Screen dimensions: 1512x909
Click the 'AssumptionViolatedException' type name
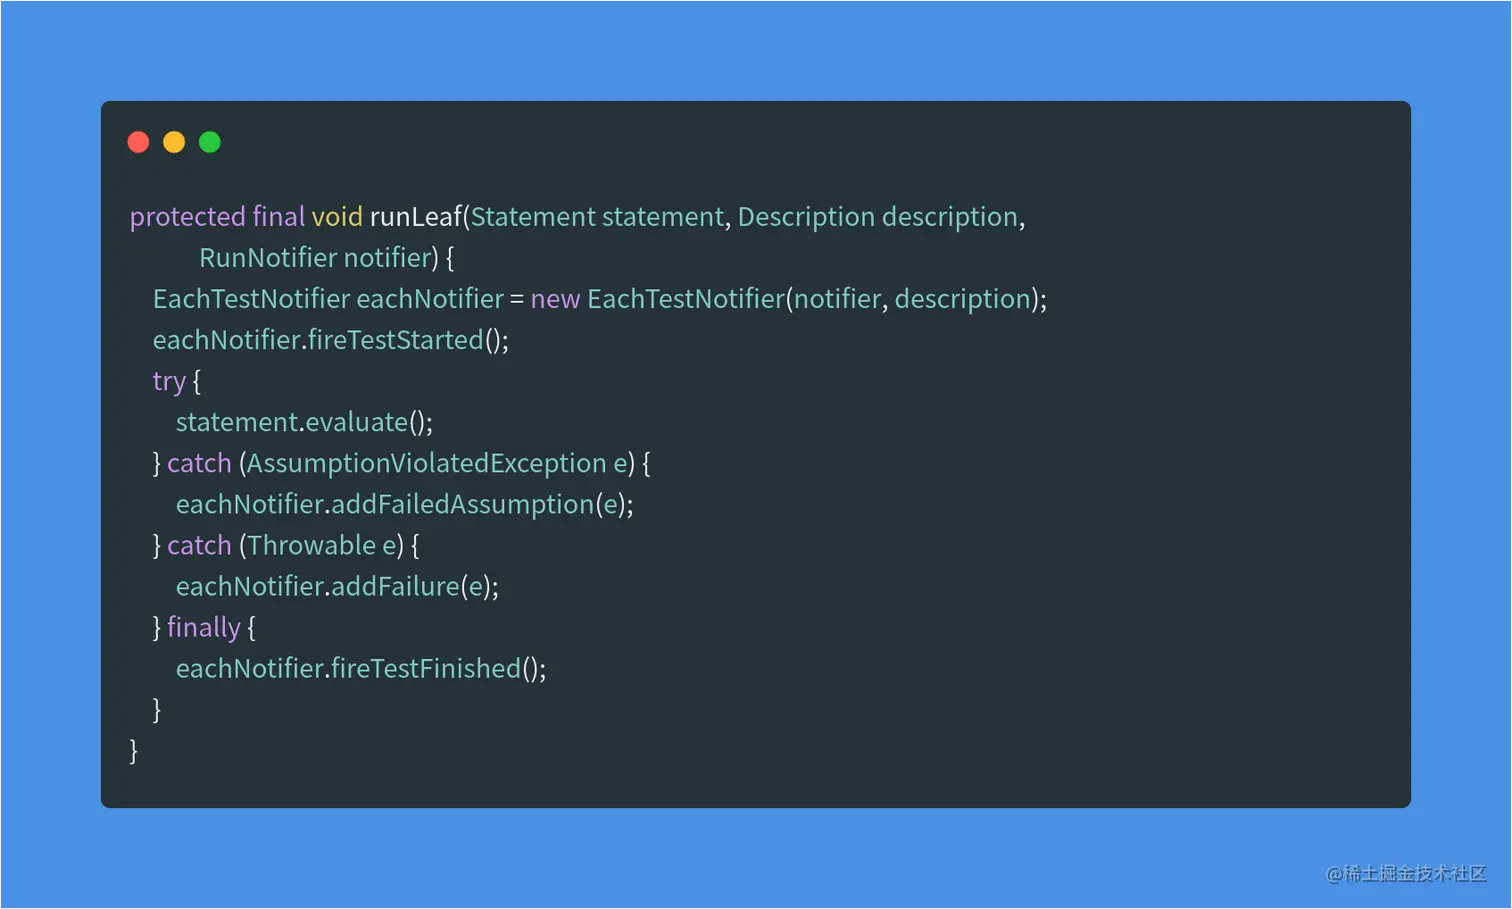426,463
